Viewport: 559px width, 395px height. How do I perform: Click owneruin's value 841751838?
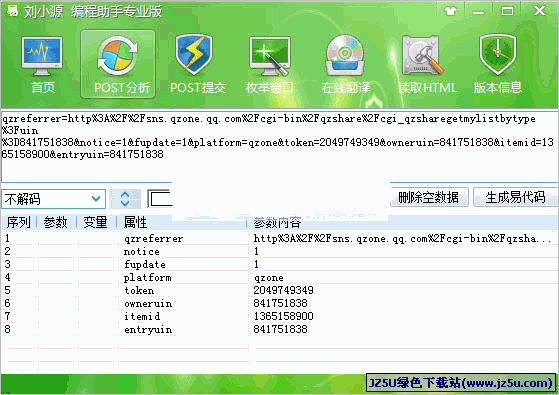281,303
